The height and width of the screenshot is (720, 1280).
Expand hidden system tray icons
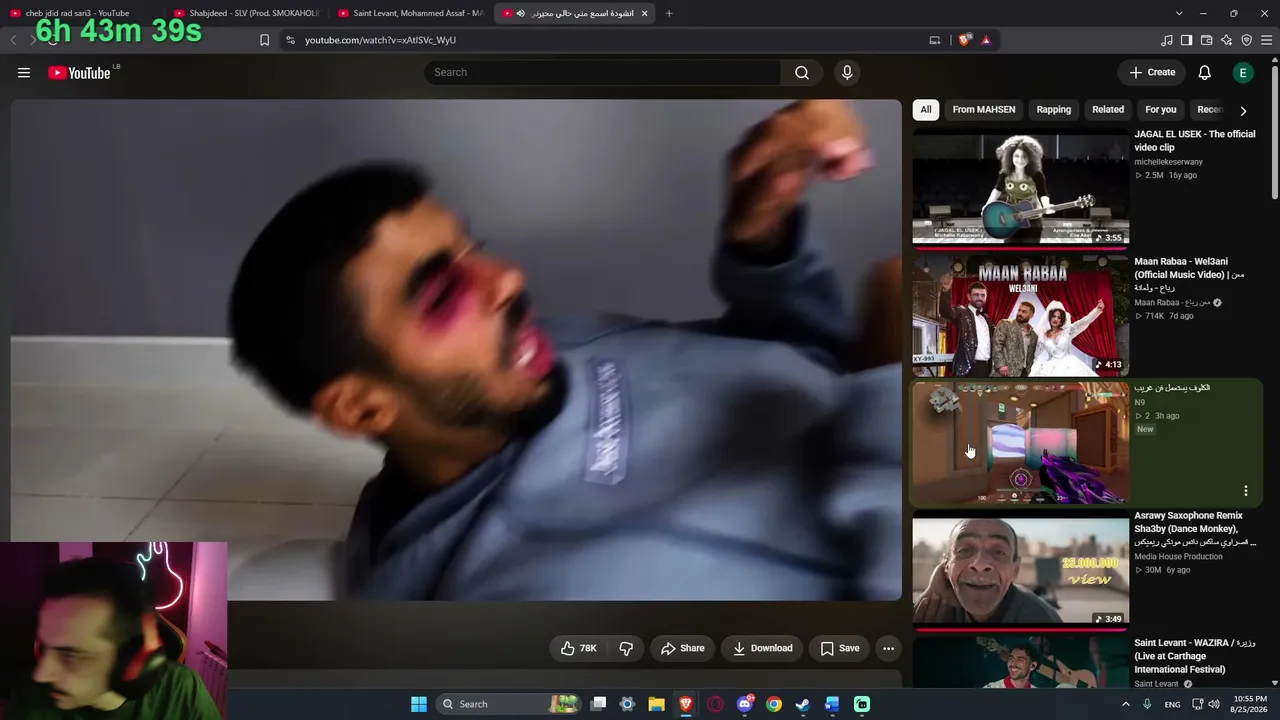pyautogui.click(x=1126, y=704)
